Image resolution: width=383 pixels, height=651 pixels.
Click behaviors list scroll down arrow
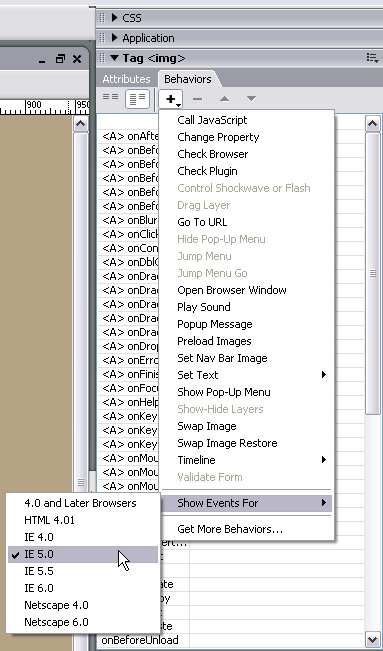click(372, 639)
